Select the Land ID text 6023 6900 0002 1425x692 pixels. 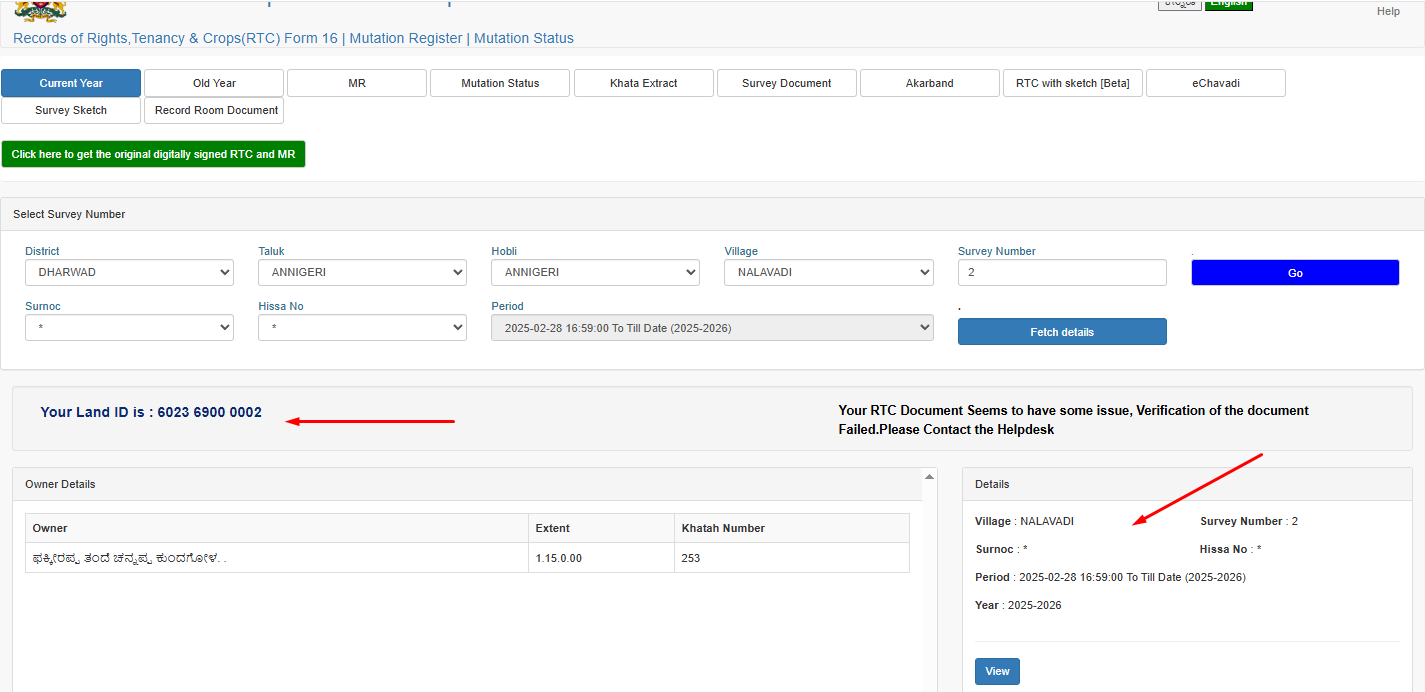[x=210, y=412]
